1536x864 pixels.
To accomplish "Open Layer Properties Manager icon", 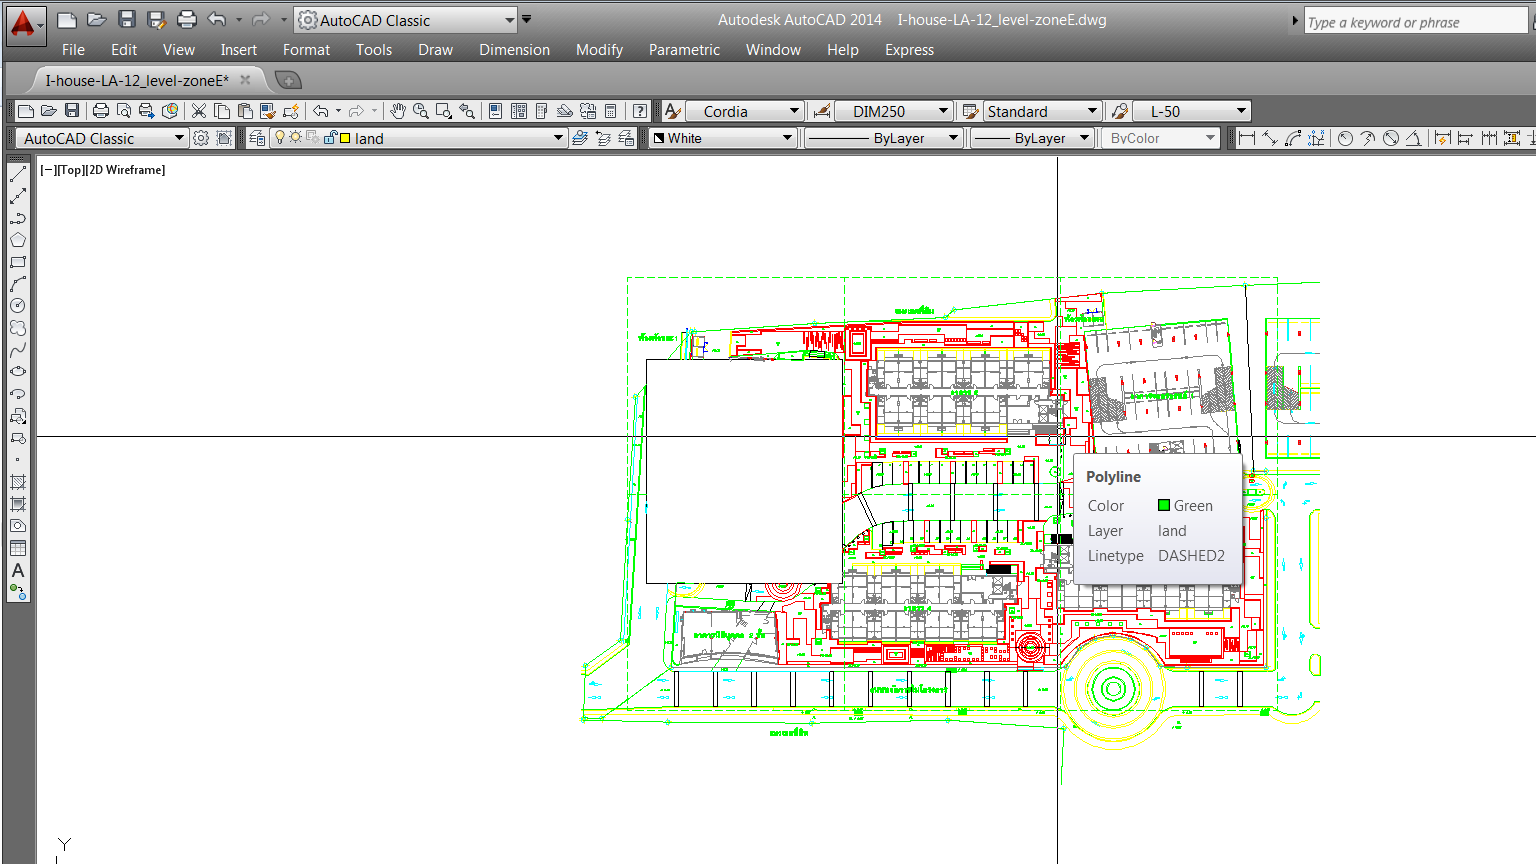I will (x=257, y=138).
